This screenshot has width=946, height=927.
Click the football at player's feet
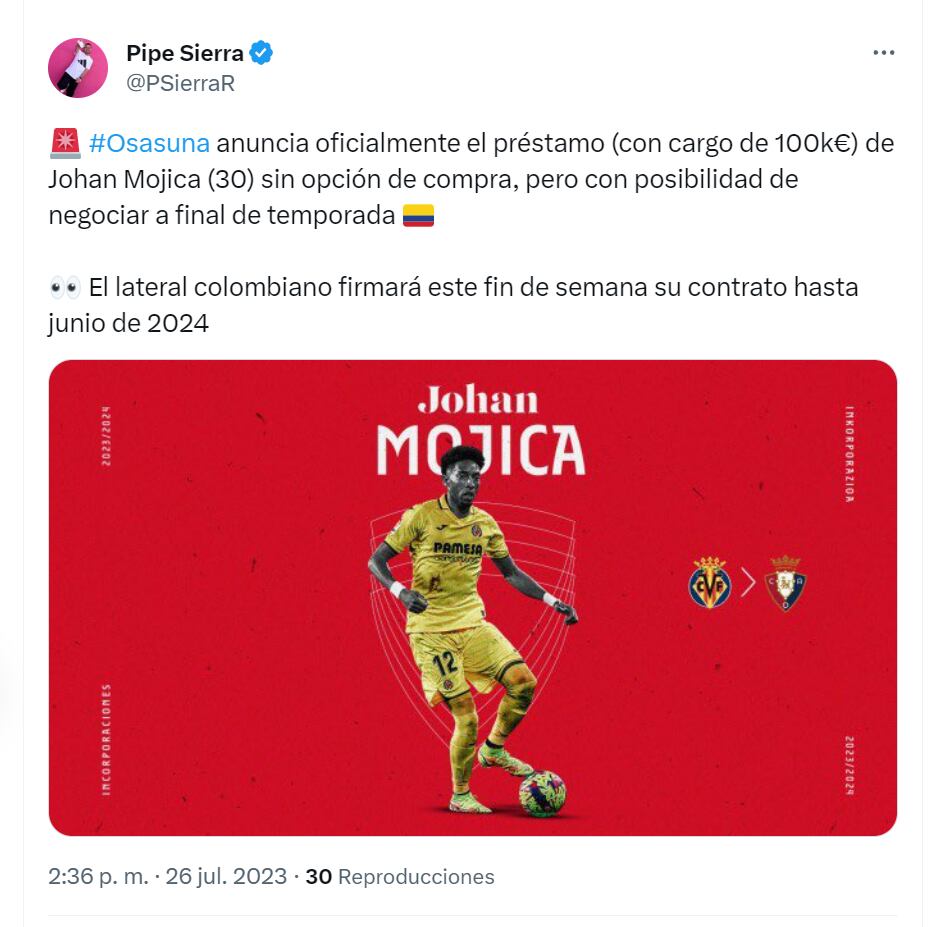tap(542, 793)
